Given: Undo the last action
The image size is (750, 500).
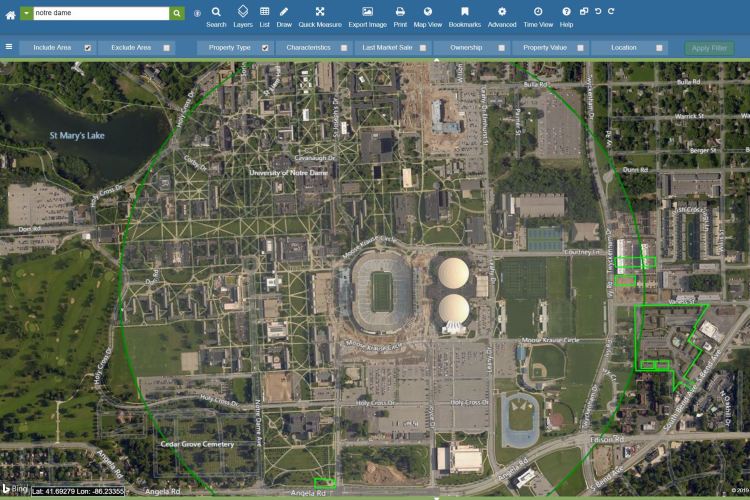Looking at the screenshot, I should [598, 11].
